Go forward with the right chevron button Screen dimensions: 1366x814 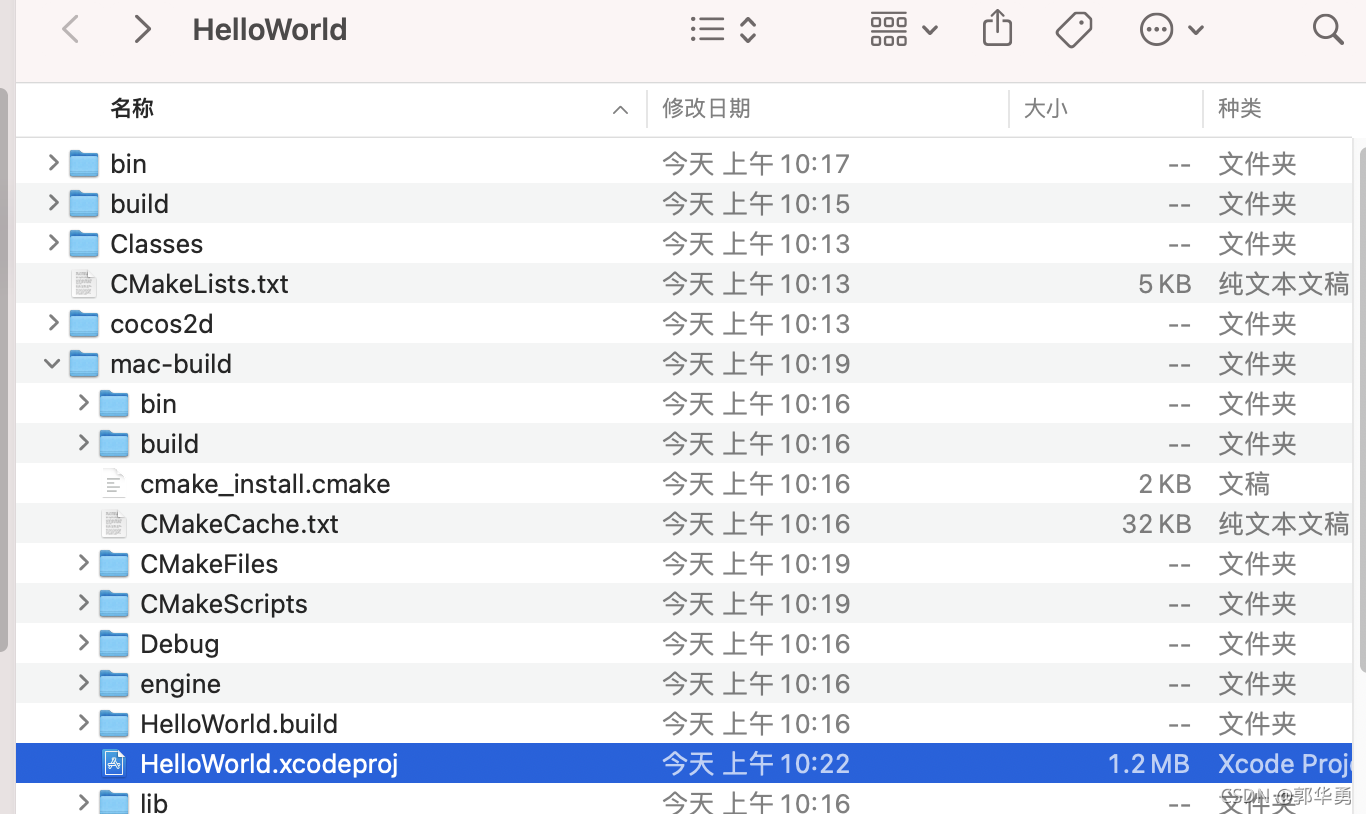coord(143,30)
